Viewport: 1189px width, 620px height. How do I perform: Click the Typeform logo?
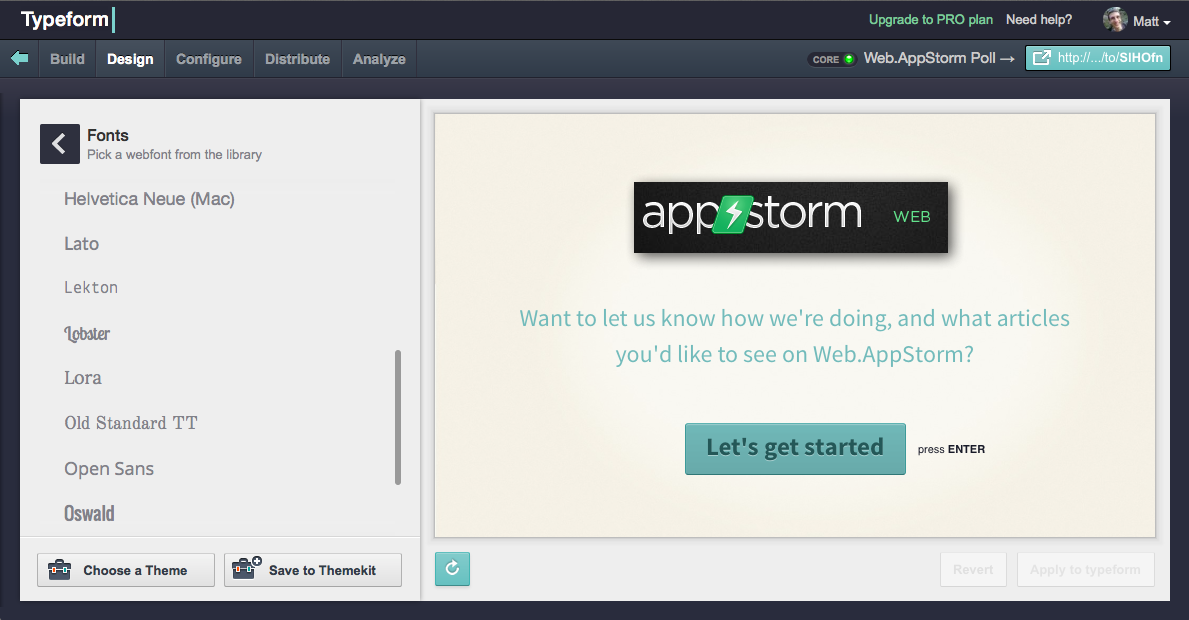[x=67, y=19]
